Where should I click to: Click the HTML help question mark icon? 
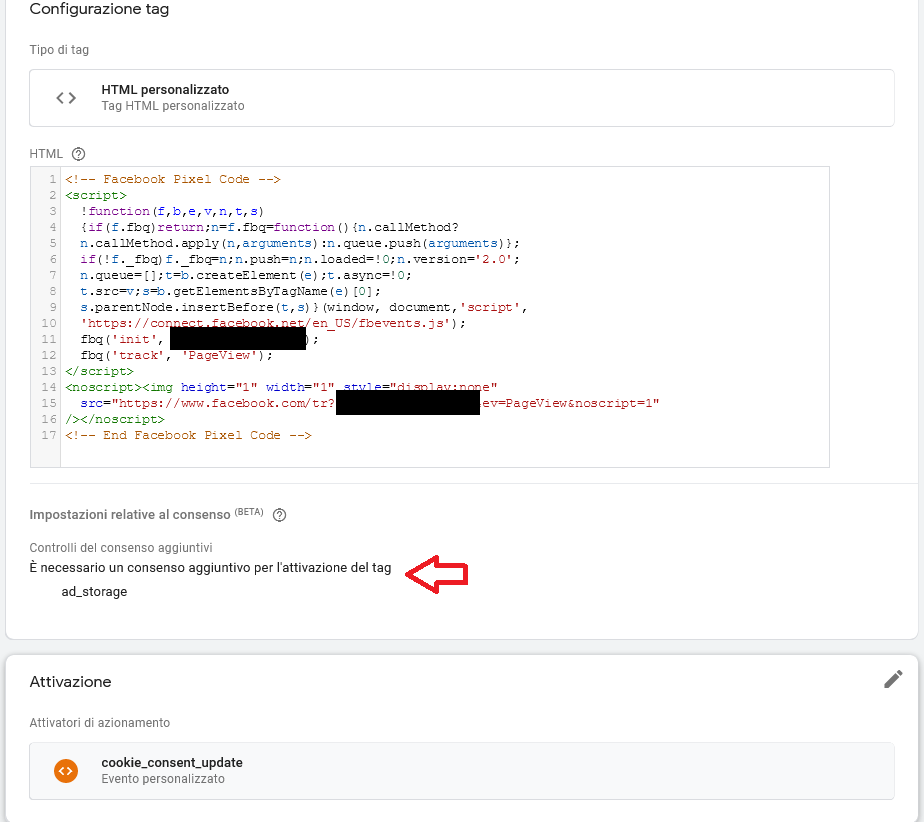click(78, 154)
